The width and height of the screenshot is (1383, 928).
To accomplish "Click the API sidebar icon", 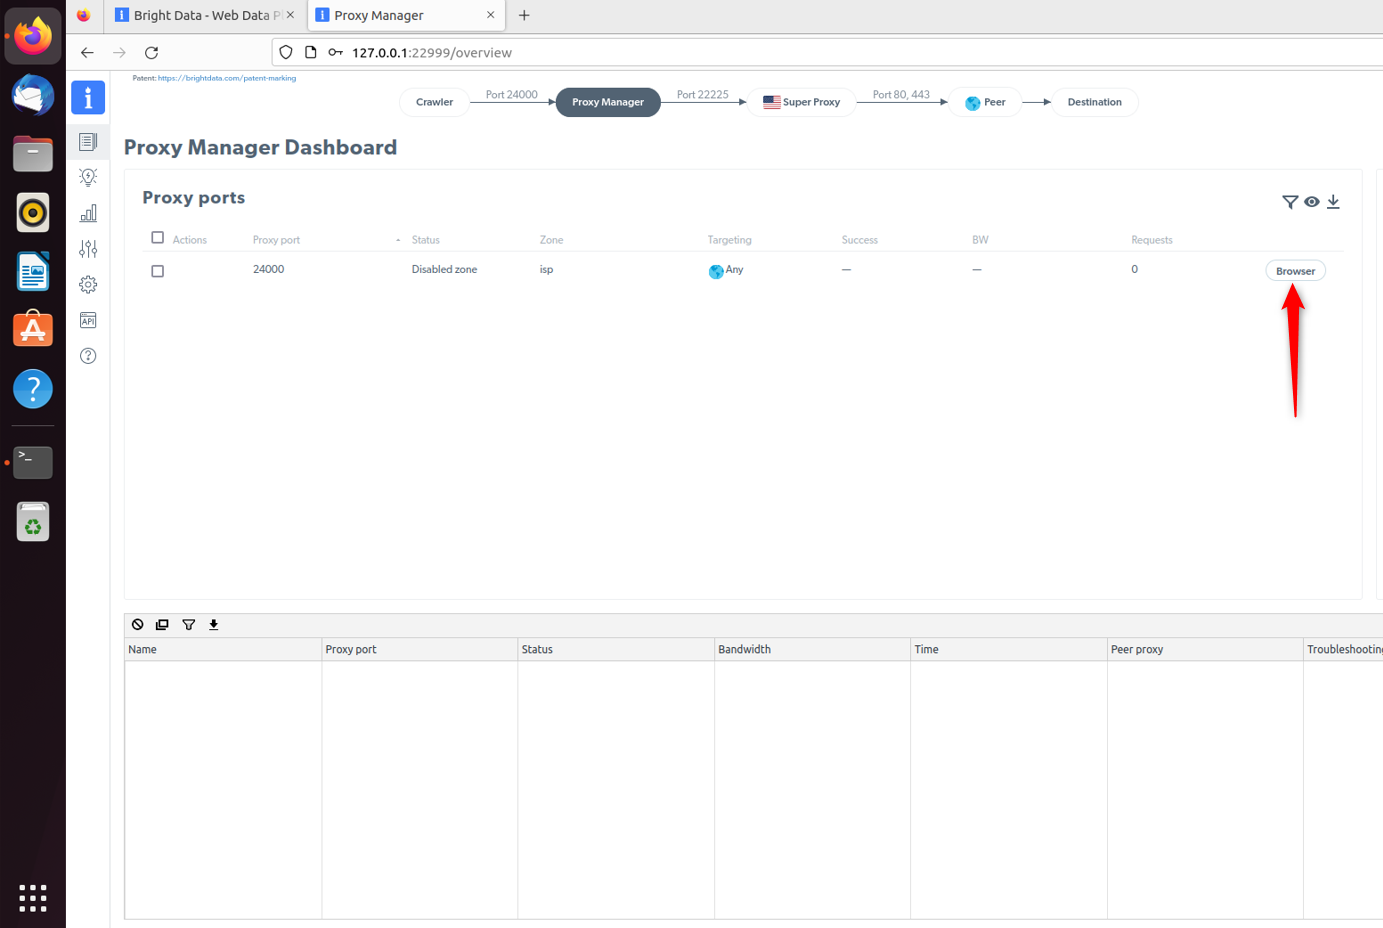I will click(x=88, y=320).
